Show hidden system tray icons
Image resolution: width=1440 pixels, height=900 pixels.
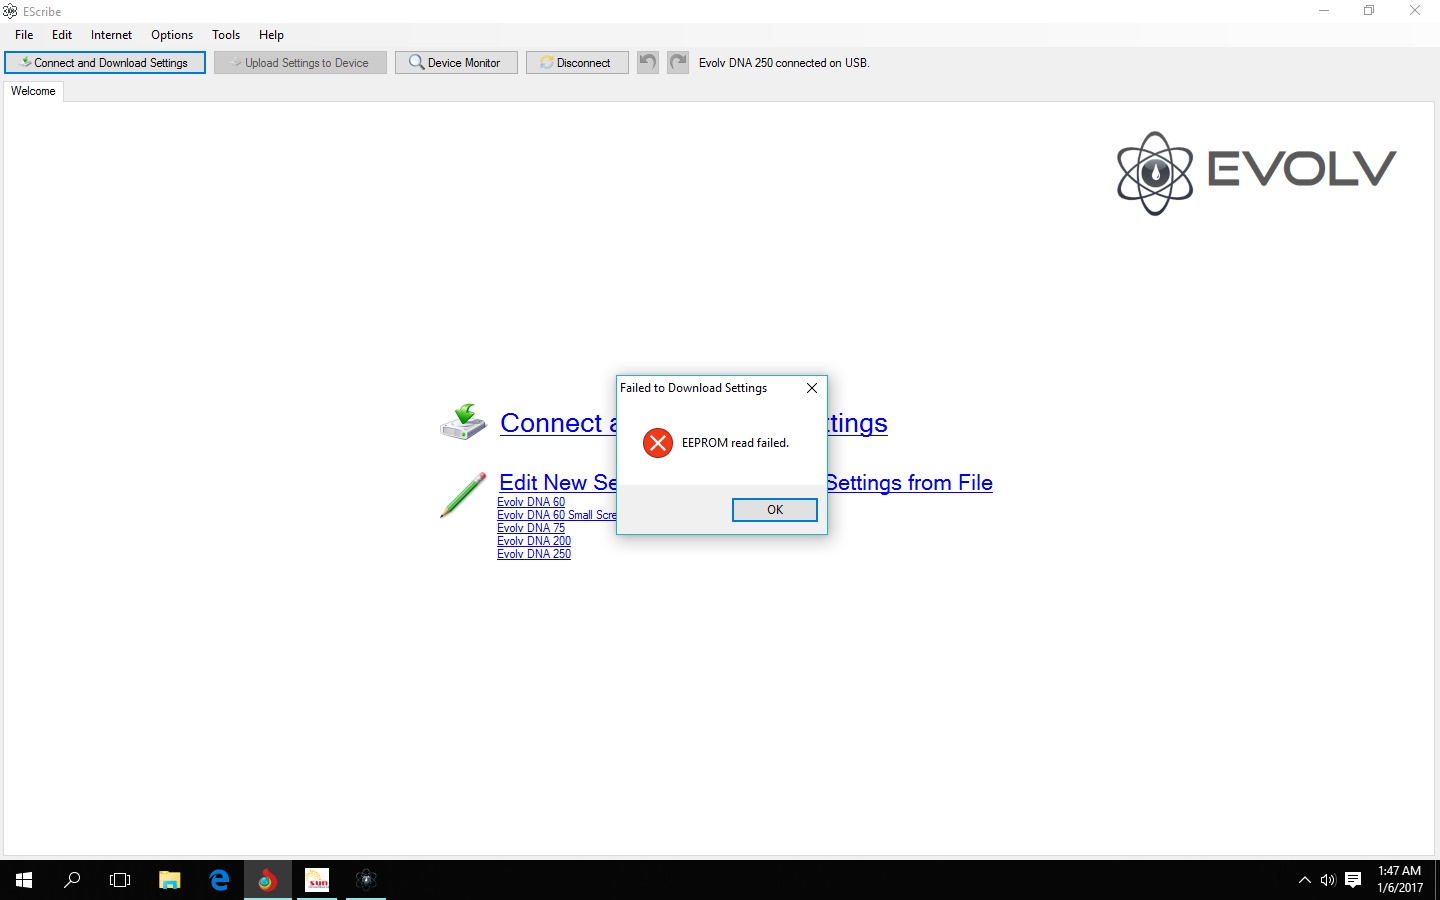(x=1304, y=880)
